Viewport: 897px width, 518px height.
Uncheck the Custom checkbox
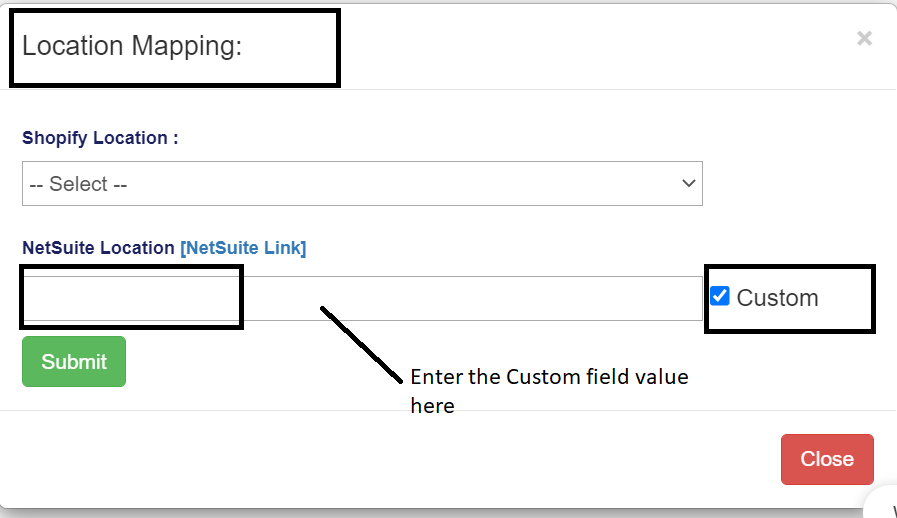[720, 296]
